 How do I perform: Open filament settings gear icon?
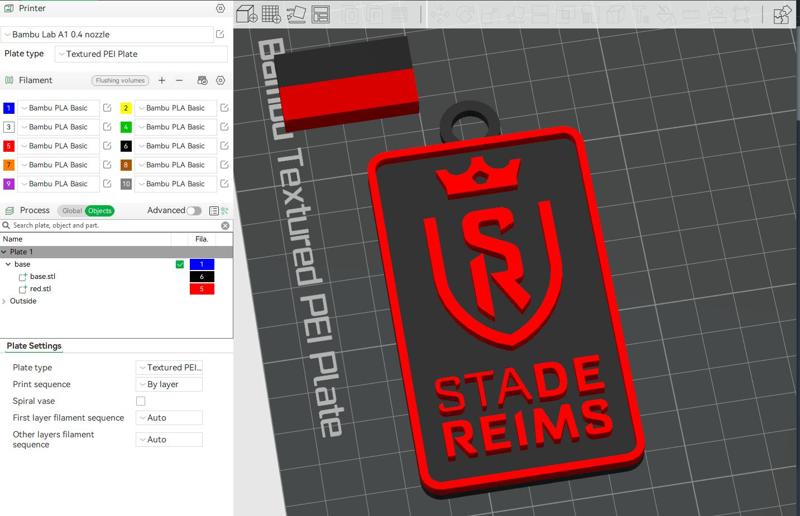point(220,80)
